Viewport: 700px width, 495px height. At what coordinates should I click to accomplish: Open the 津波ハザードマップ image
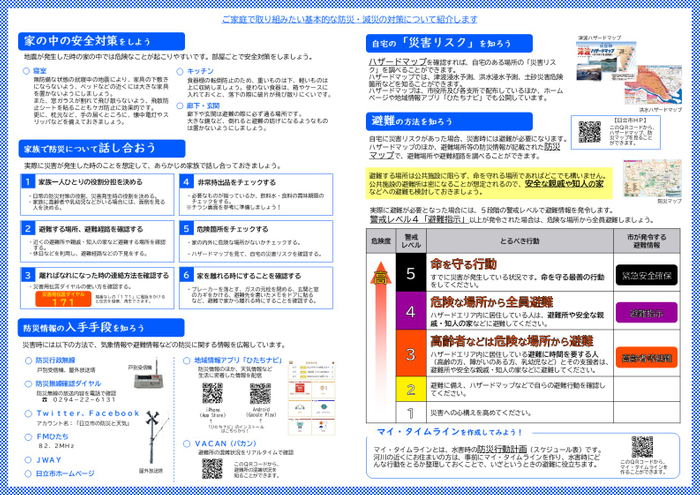click(606, 60)
